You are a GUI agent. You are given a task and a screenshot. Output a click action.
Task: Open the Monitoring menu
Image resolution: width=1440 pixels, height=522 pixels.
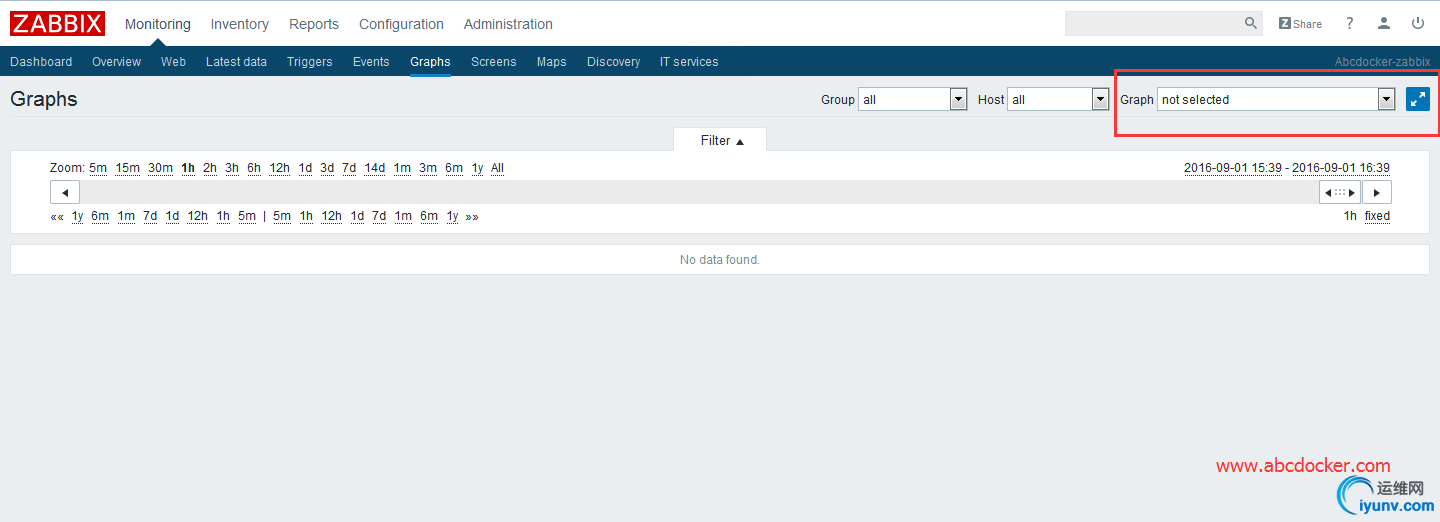click(x=158, y=24)
